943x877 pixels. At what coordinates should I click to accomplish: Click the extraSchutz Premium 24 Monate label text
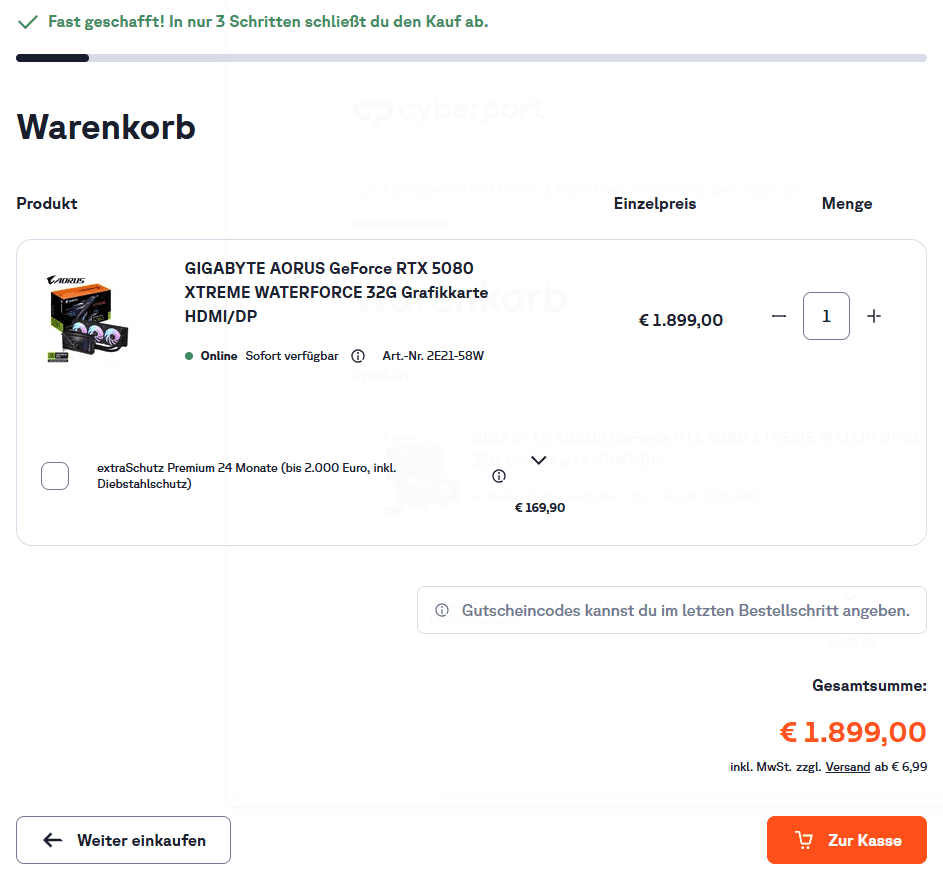(x=247, y=476)
